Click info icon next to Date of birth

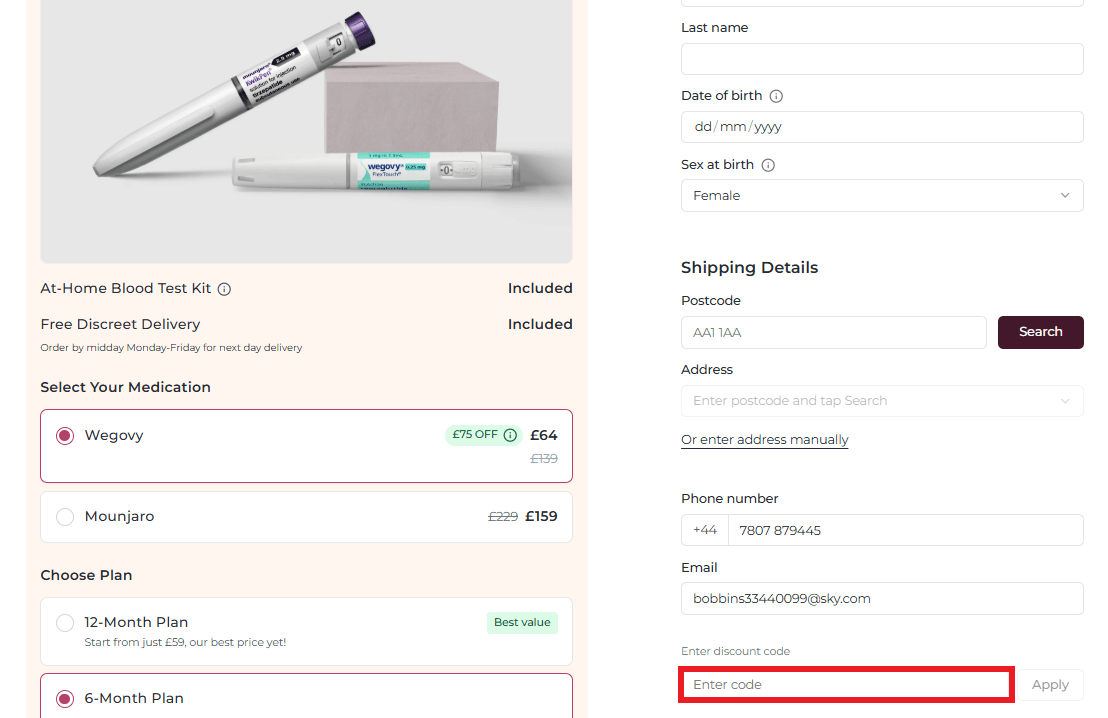point(776,96)
